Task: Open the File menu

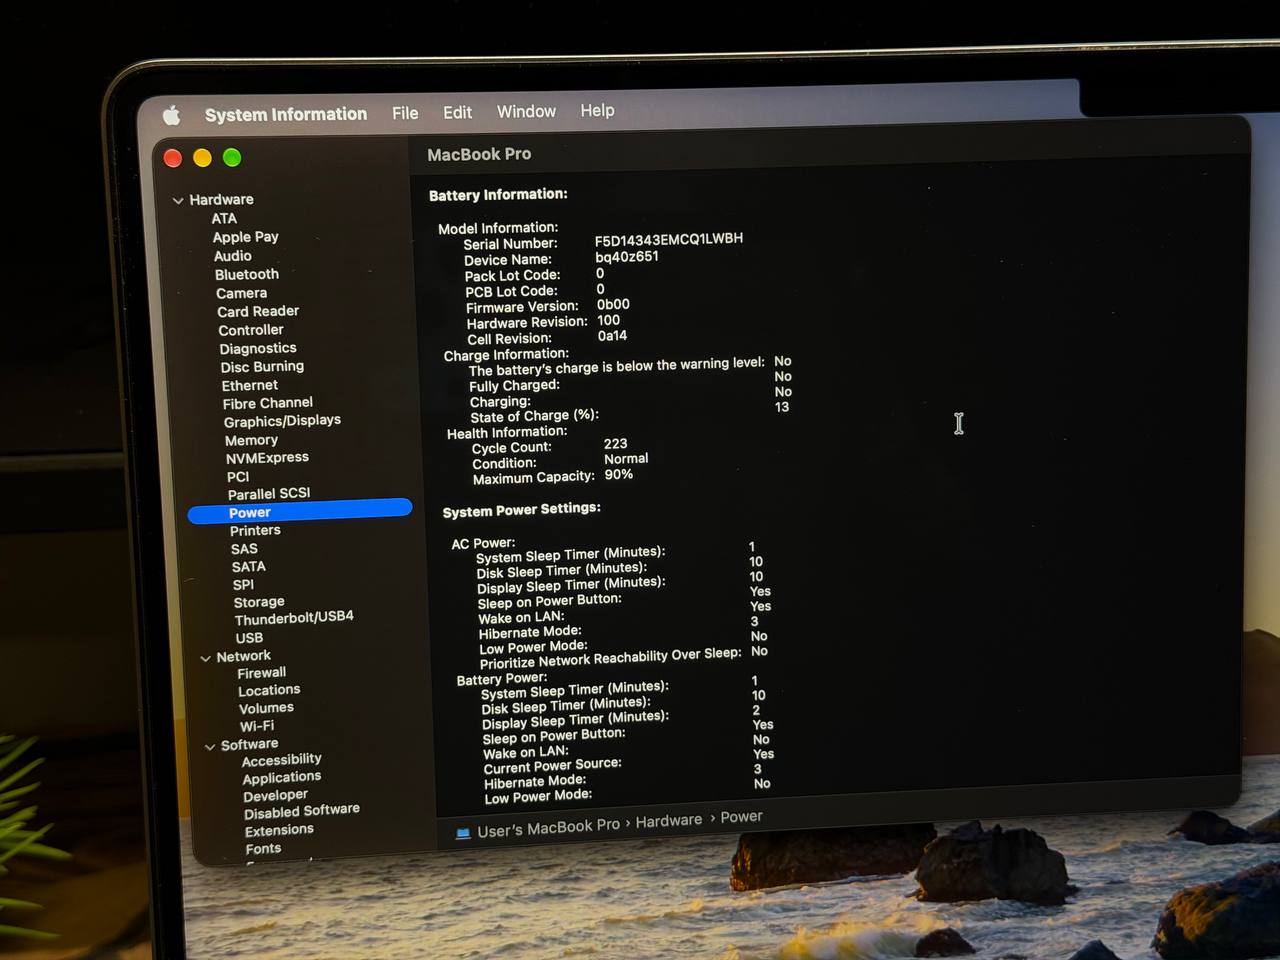Action: click(x=405, y=113)
